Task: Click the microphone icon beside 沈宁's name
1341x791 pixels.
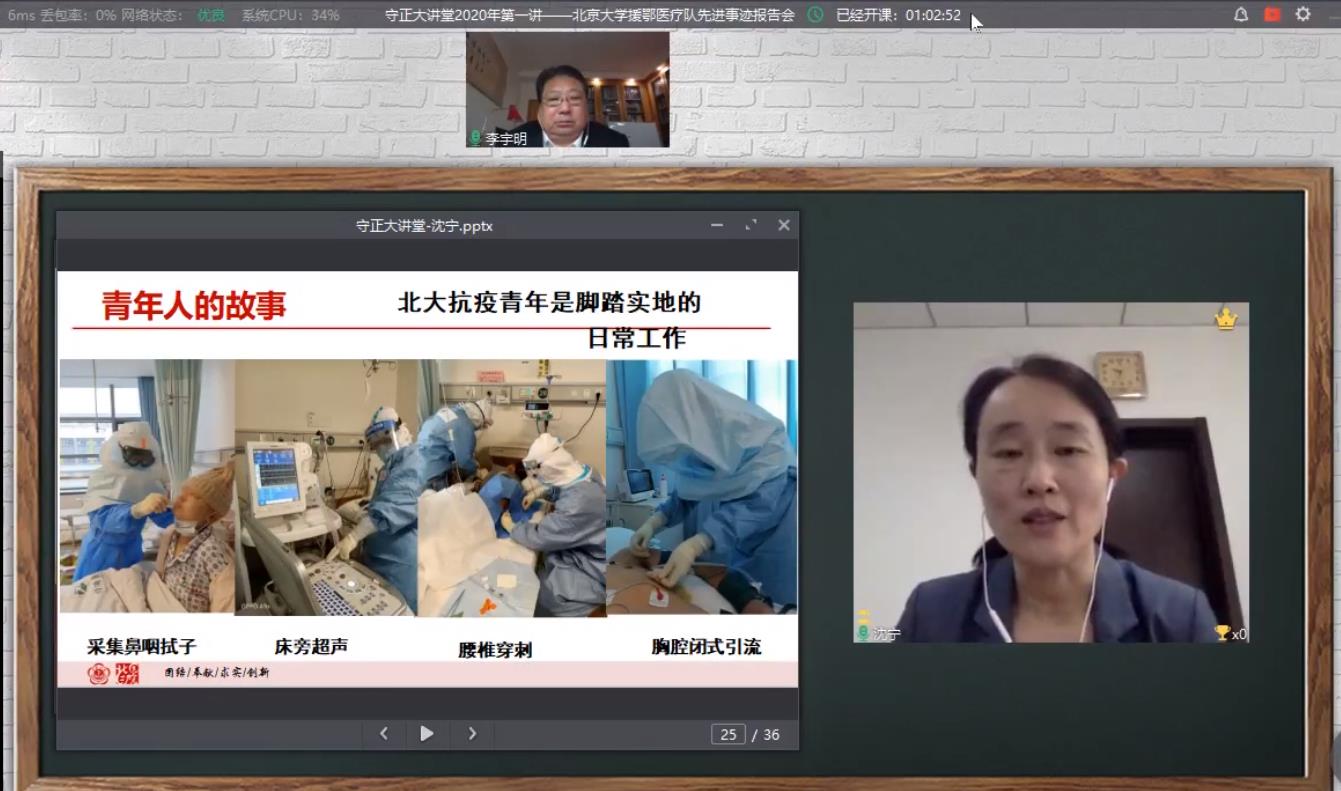Action: coord(862,631)
